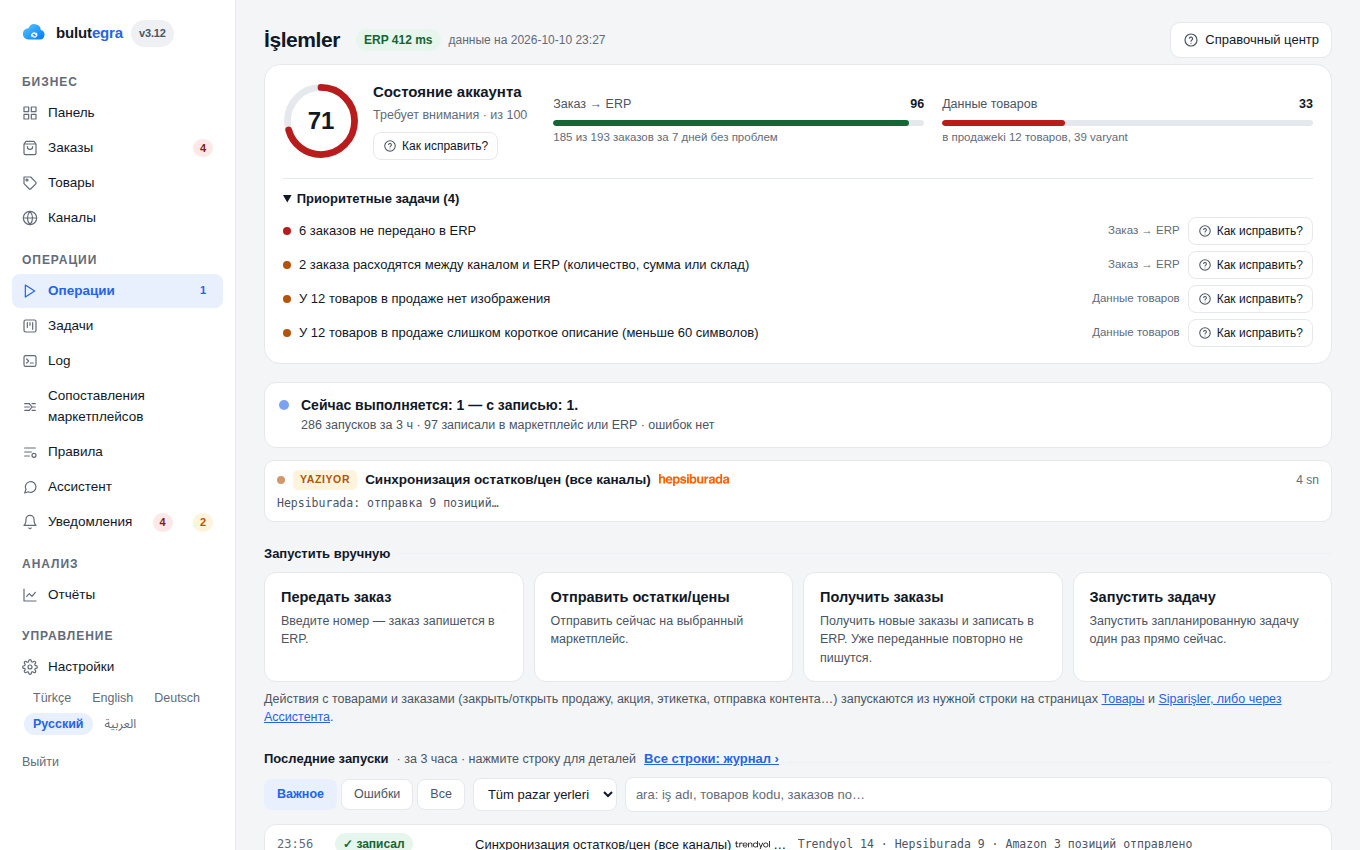This screenshot has width=1360, height=850.
Task: Collapse the Приоритетные задачи list
Action: (x=371, y=199)
